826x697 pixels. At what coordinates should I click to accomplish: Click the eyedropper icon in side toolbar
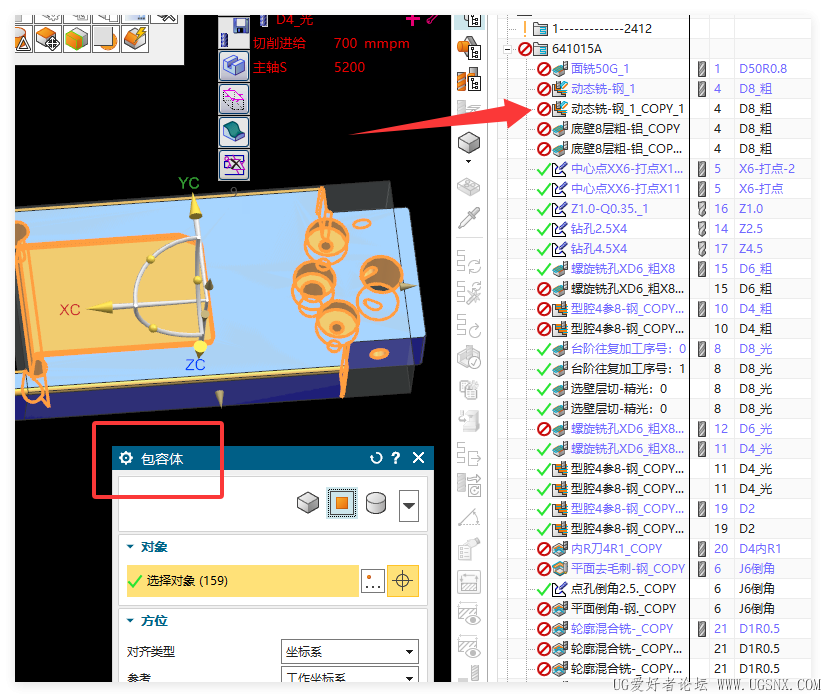(x=469, y=218)
